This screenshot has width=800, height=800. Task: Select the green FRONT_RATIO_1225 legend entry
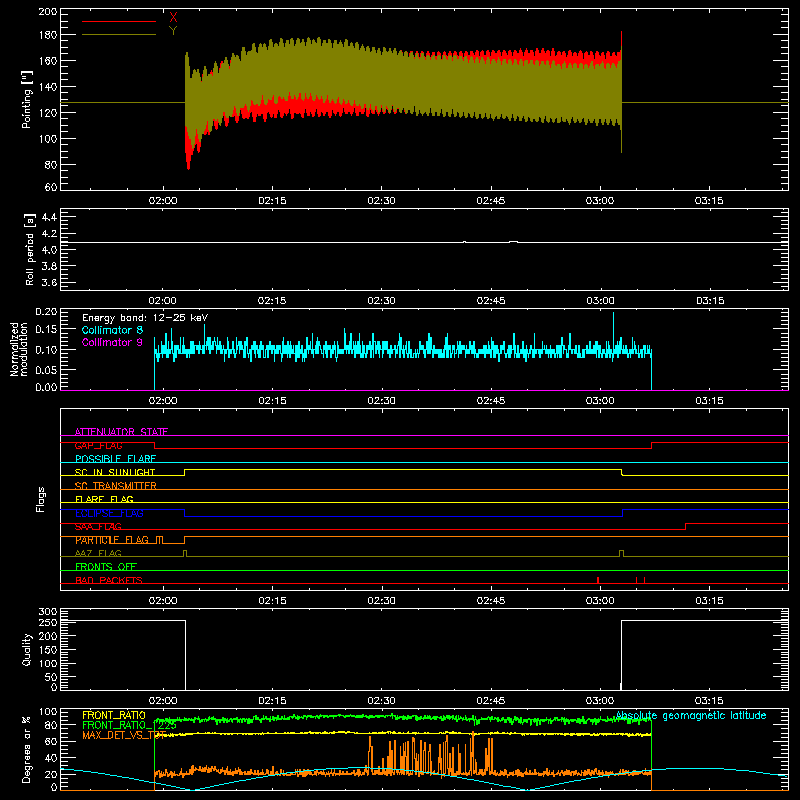tap(129, 725)
